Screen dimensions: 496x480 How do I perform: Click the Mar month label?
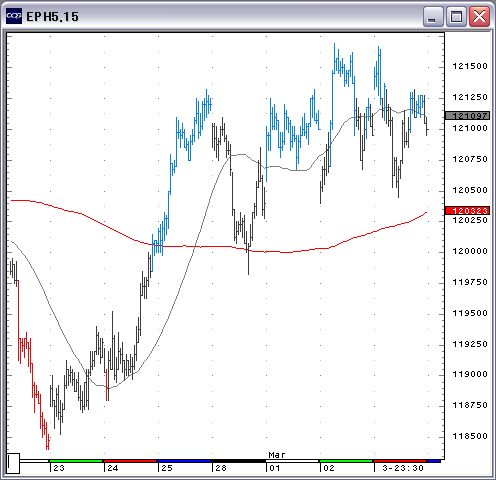click(x=277, y=455)
